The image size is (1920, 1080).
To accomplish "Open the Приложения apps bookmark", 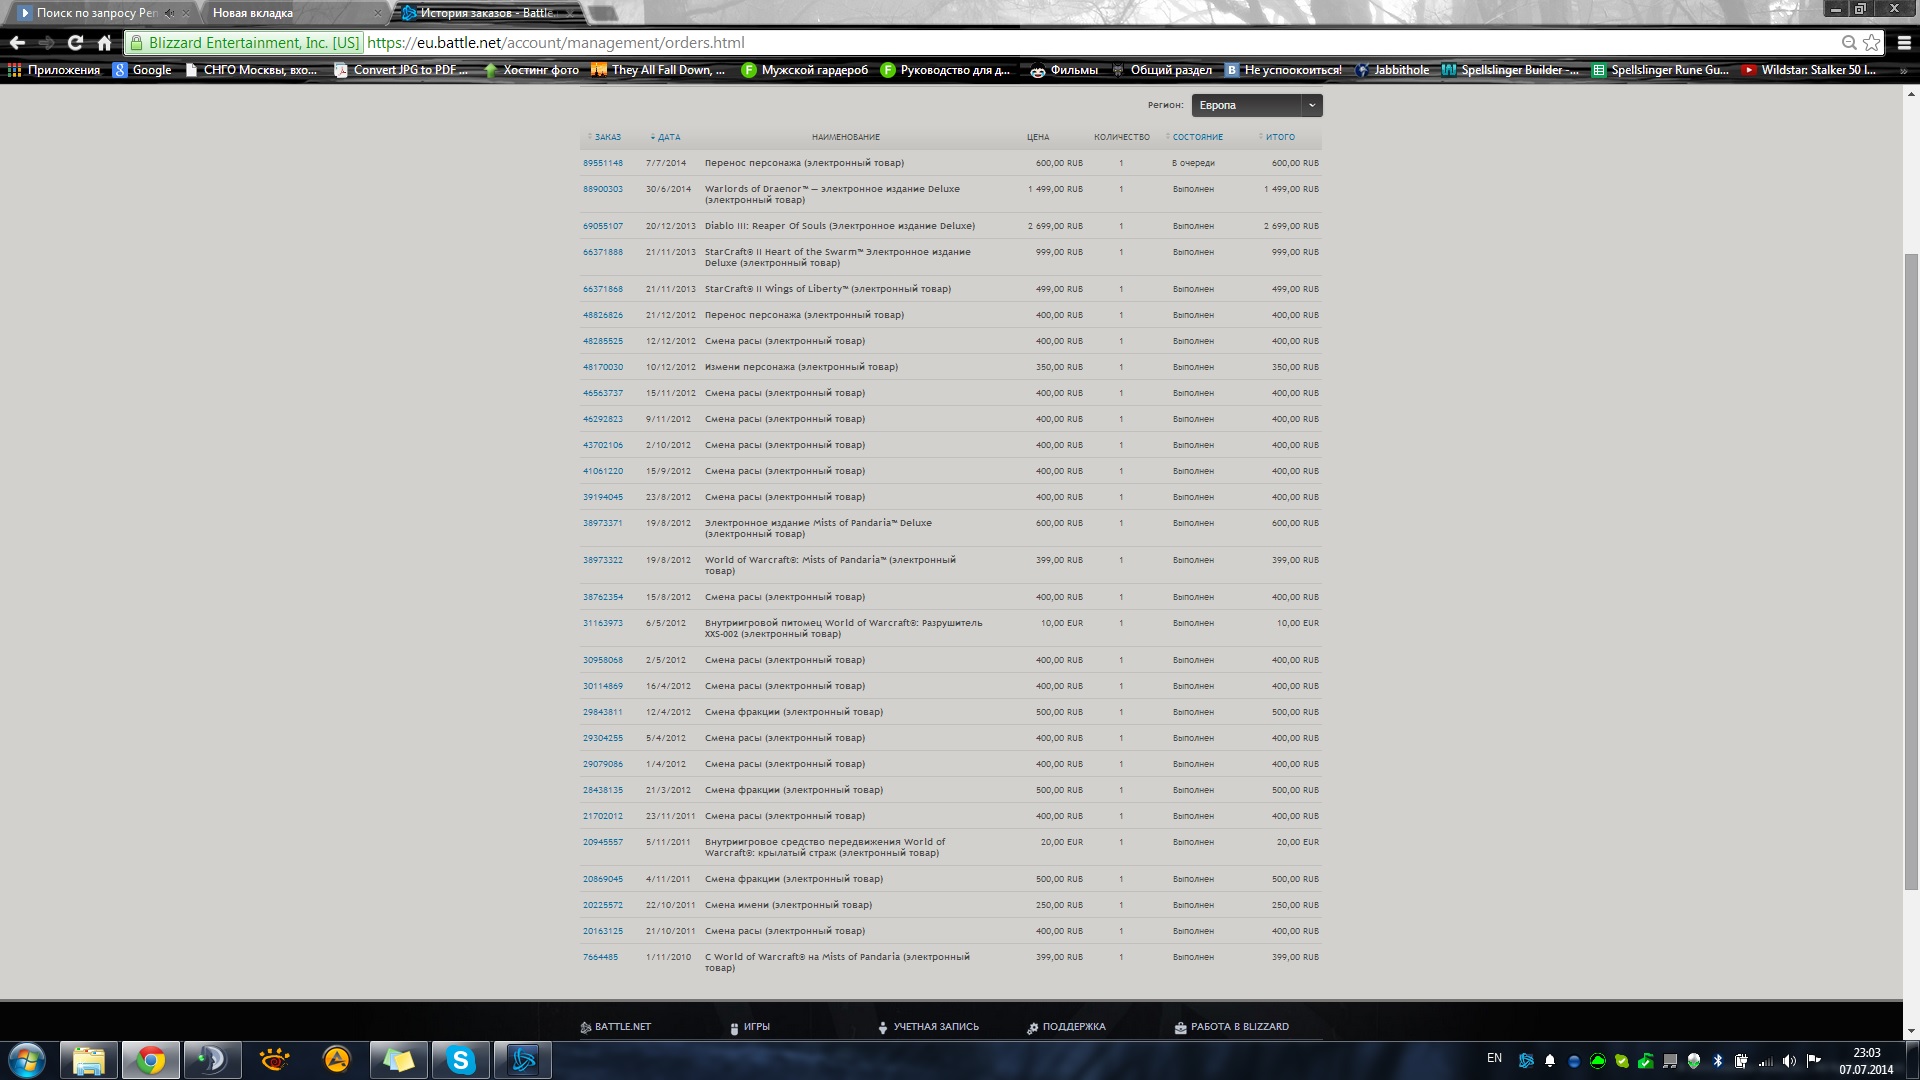I will pyautogui.click(x=54, y=70).
